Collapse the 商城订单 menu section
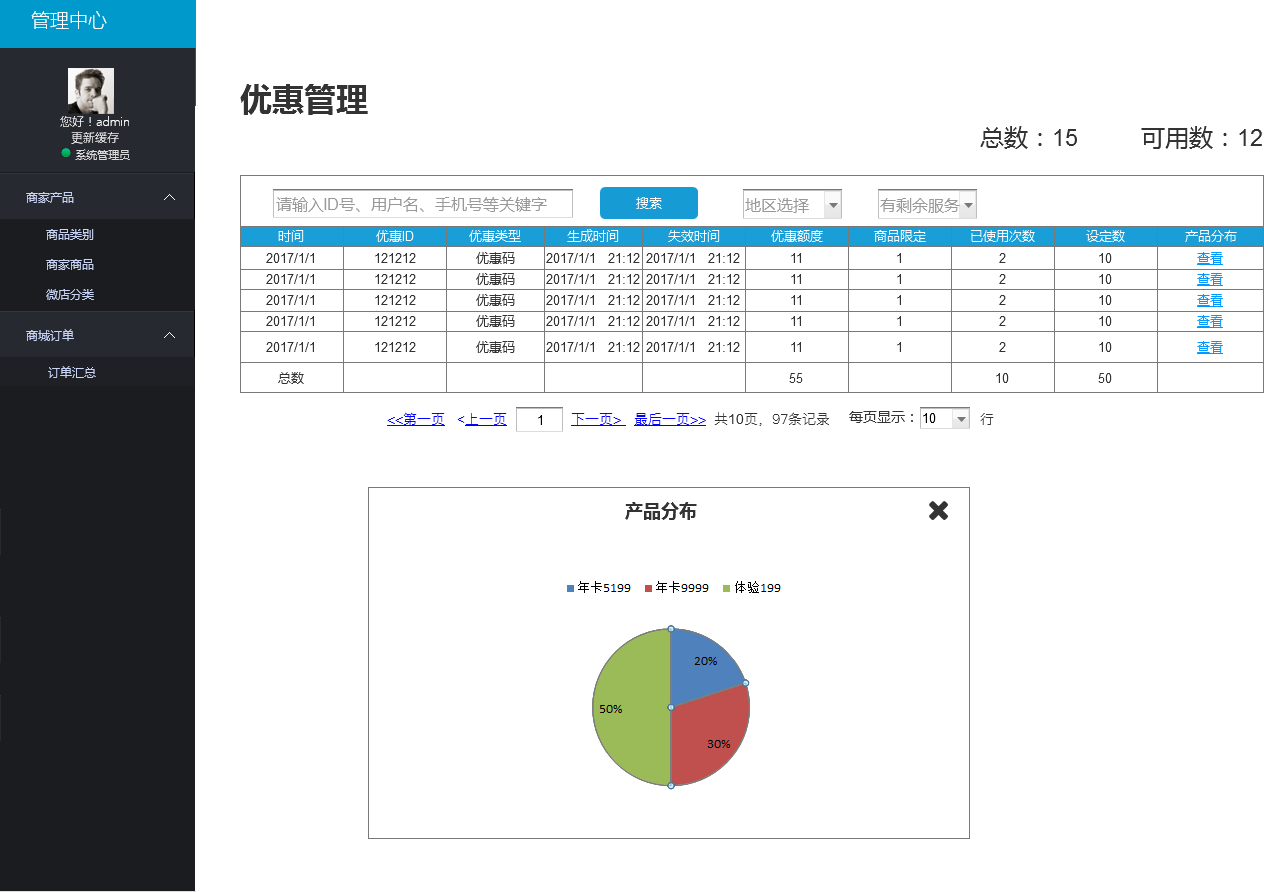The image size is (1264, 892). click(170, 336)
